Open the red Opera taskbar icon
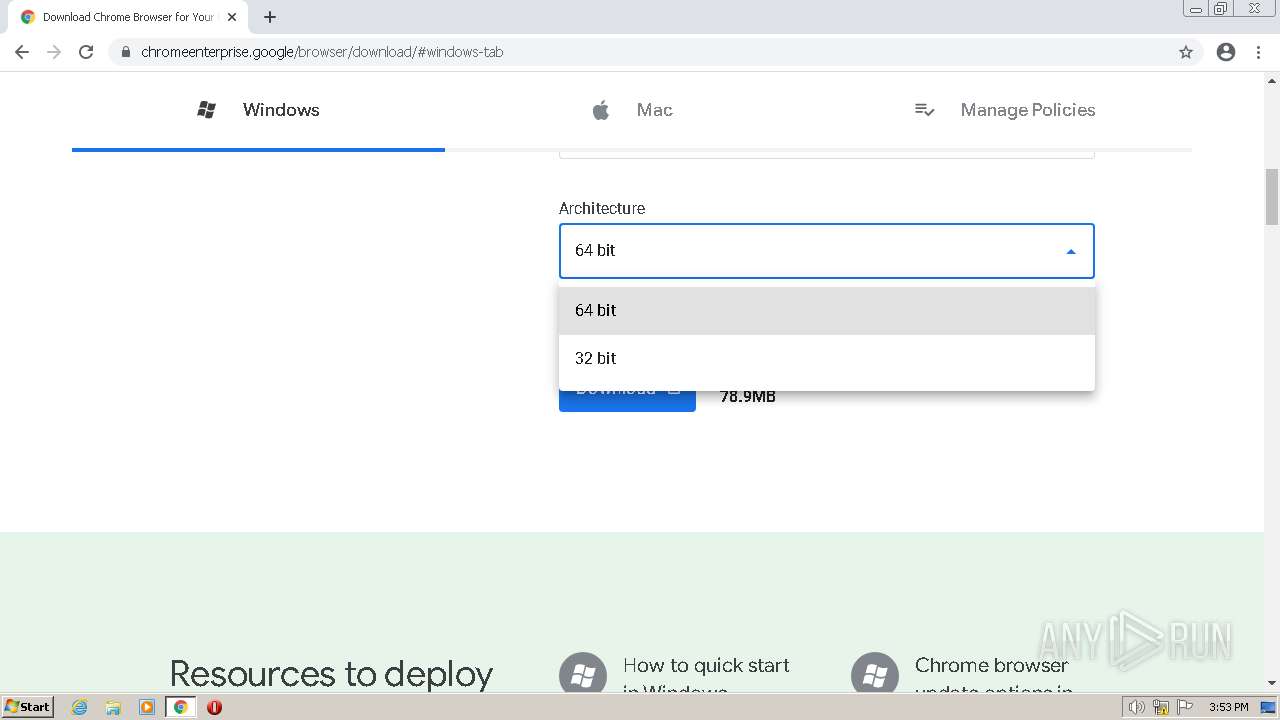 [214, 707]
